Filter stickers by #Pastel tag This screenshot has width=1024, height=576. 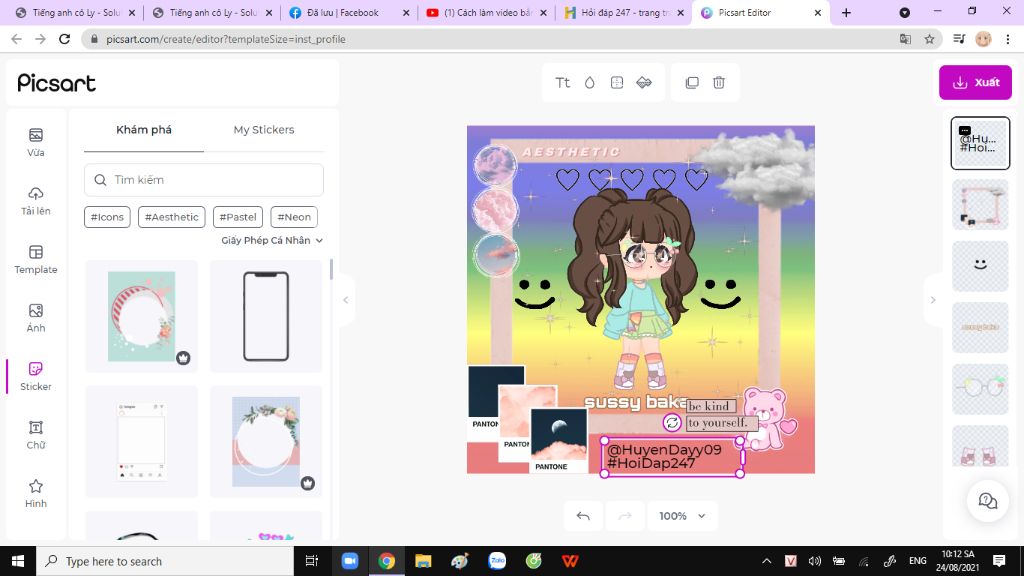point(238,217)
